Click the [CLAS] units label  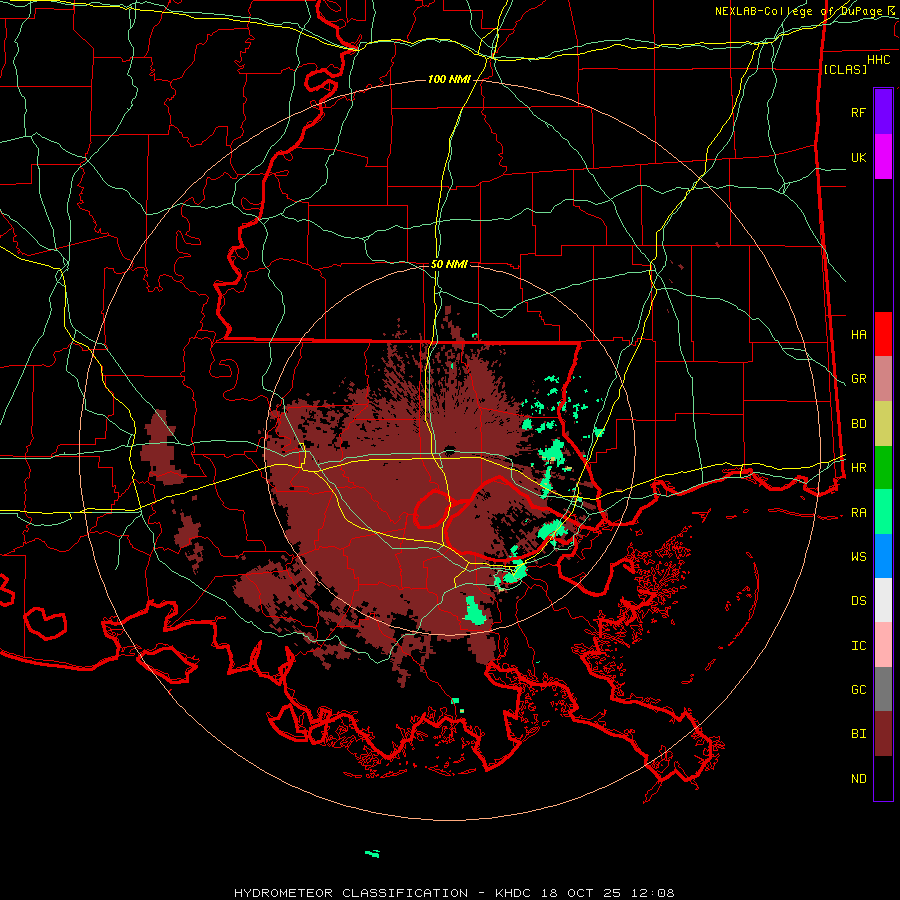point(845,69)
